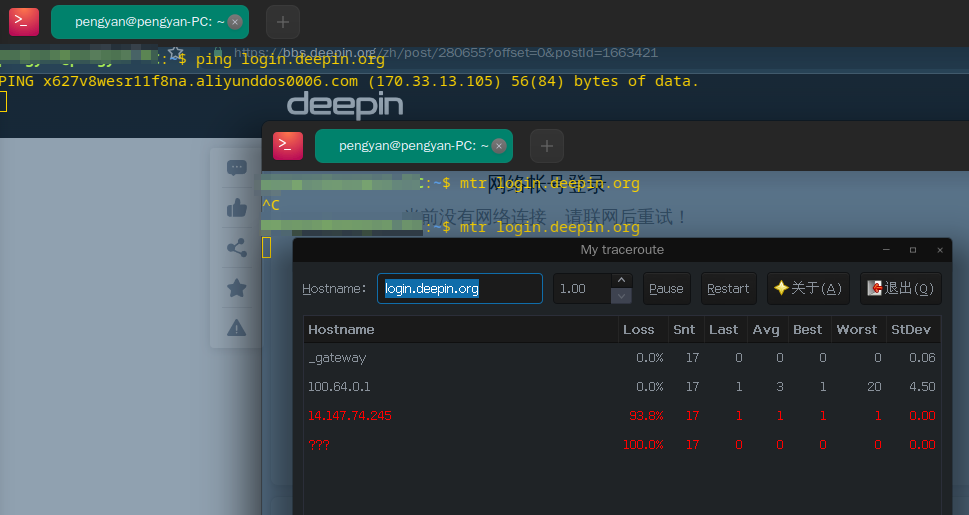Viewport: 969px width, 515px height.
Task: Click the Hostname input field in My traceroute
Action: pos(460,289)
